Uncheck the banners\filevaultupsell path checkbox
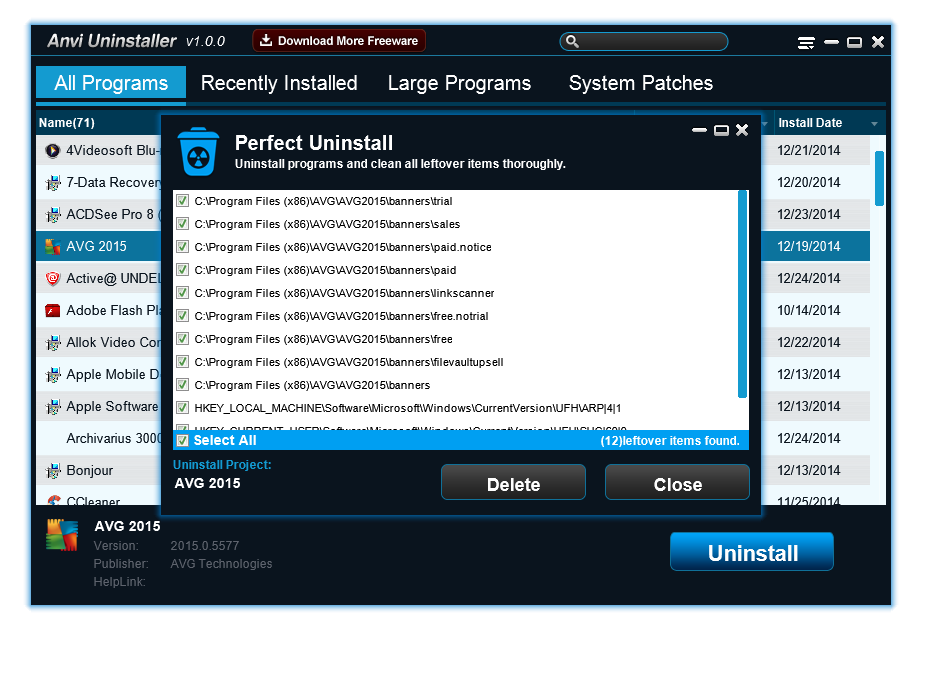Viewport: 944px width, 681px height. point(182,361)
